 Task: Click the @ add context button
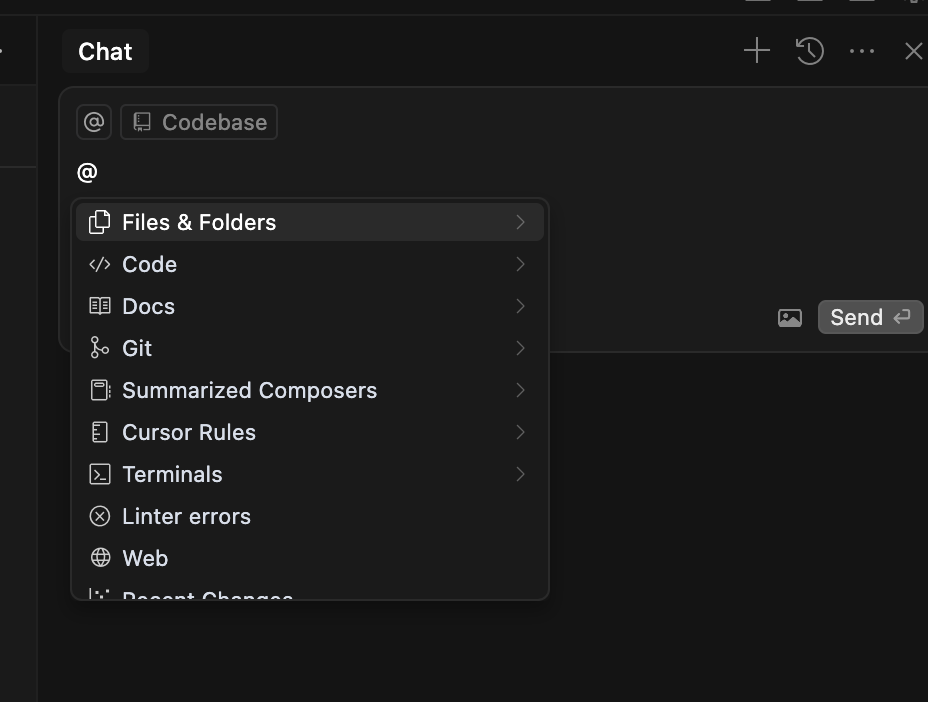94,122
